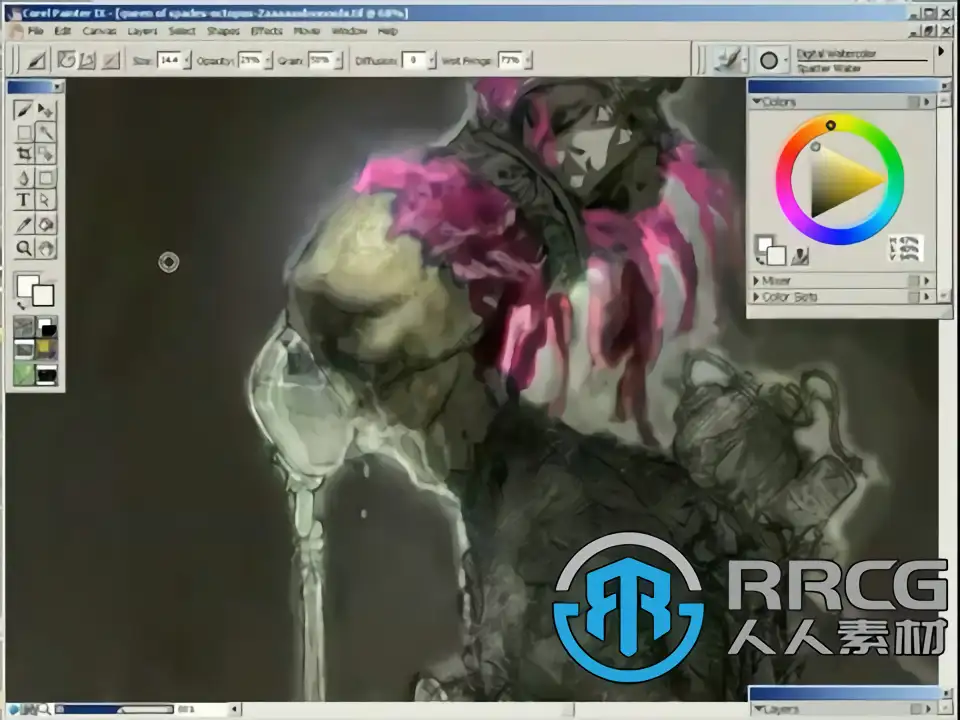Click the Grain value field
The width and height of the screenshot is (960, 720).
320,60
